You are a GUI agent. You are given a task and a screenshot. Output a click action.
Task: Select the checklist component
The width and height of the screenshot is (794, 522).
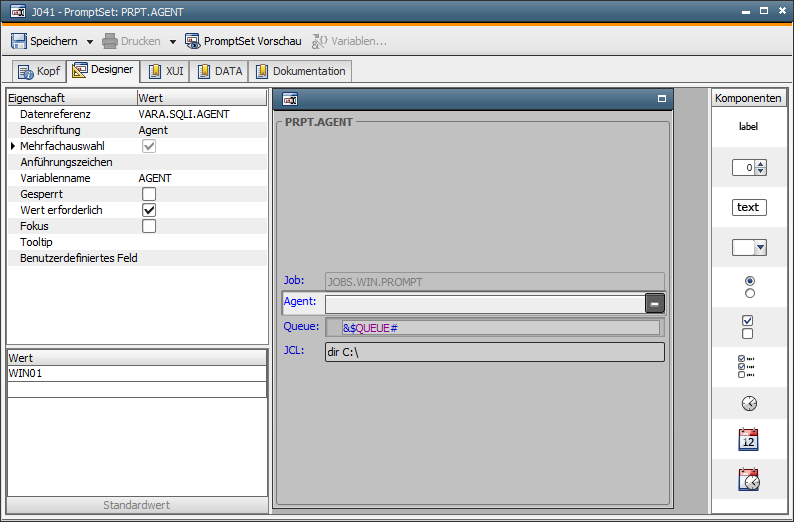pyautogui.click(x=748, y=366)
